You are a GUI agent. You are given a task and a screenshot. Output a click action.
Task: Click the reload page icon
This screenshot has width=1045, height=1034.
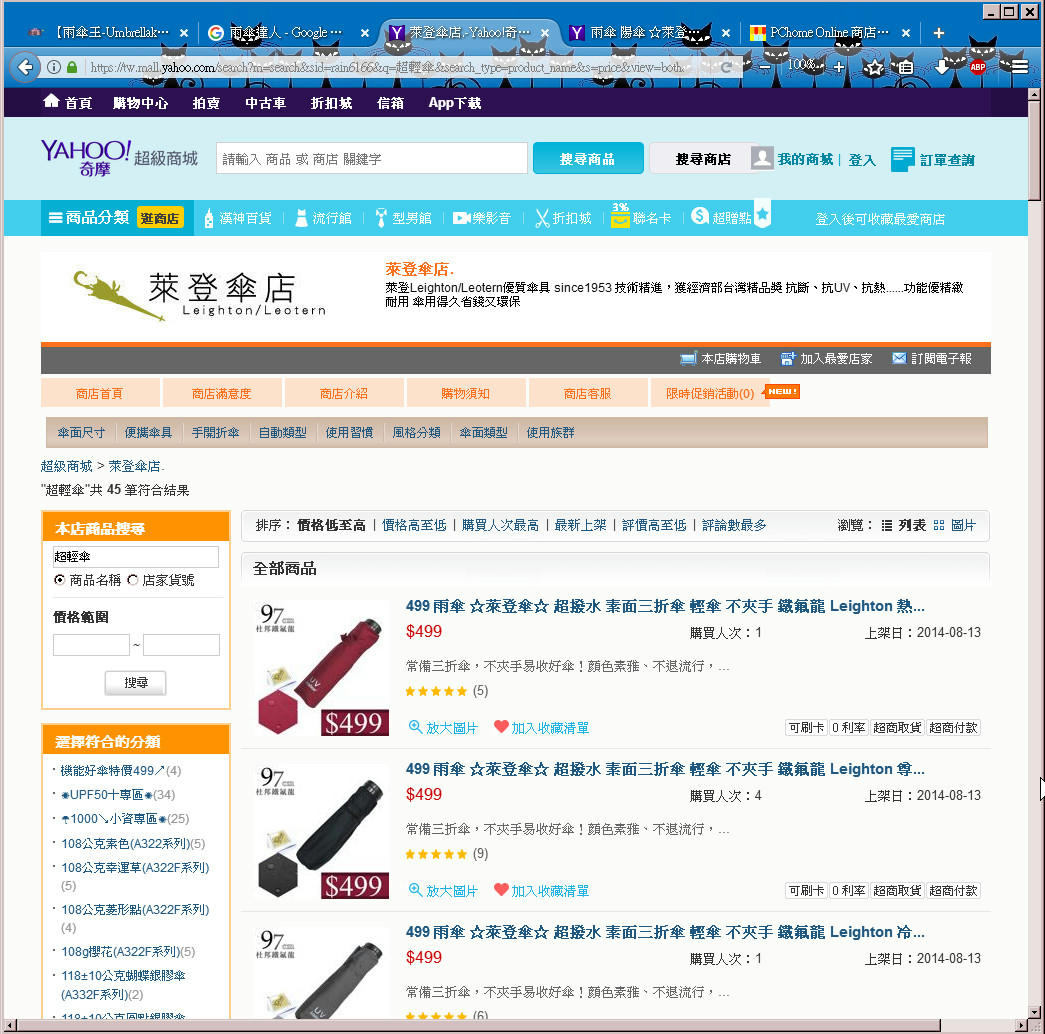726,67
